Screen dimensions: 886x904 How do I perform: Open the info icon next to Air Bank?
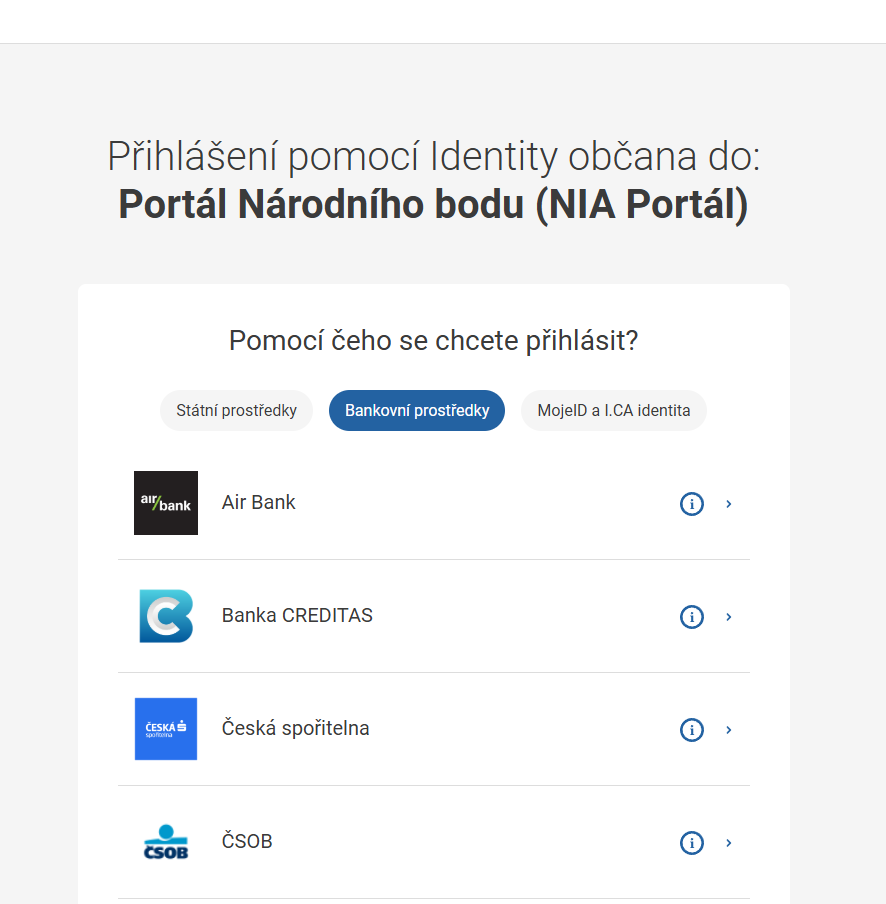coord(691,504)
